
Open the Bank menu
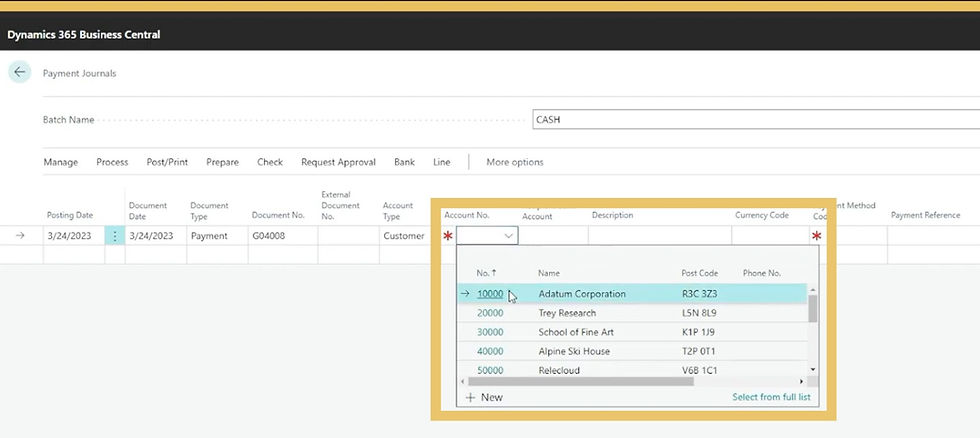(x=404, y=162)
